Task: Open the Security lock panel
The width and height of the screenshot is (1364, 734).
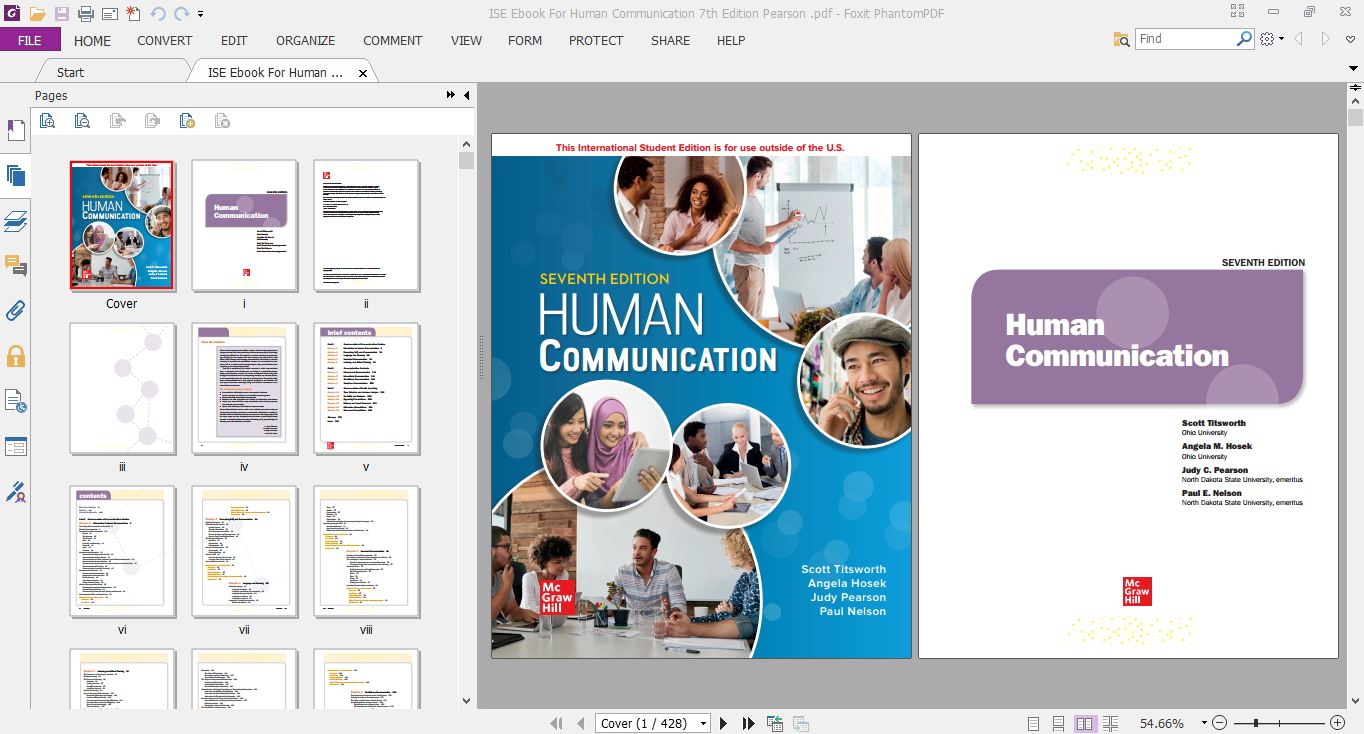Action: click(x=16, y=356)
